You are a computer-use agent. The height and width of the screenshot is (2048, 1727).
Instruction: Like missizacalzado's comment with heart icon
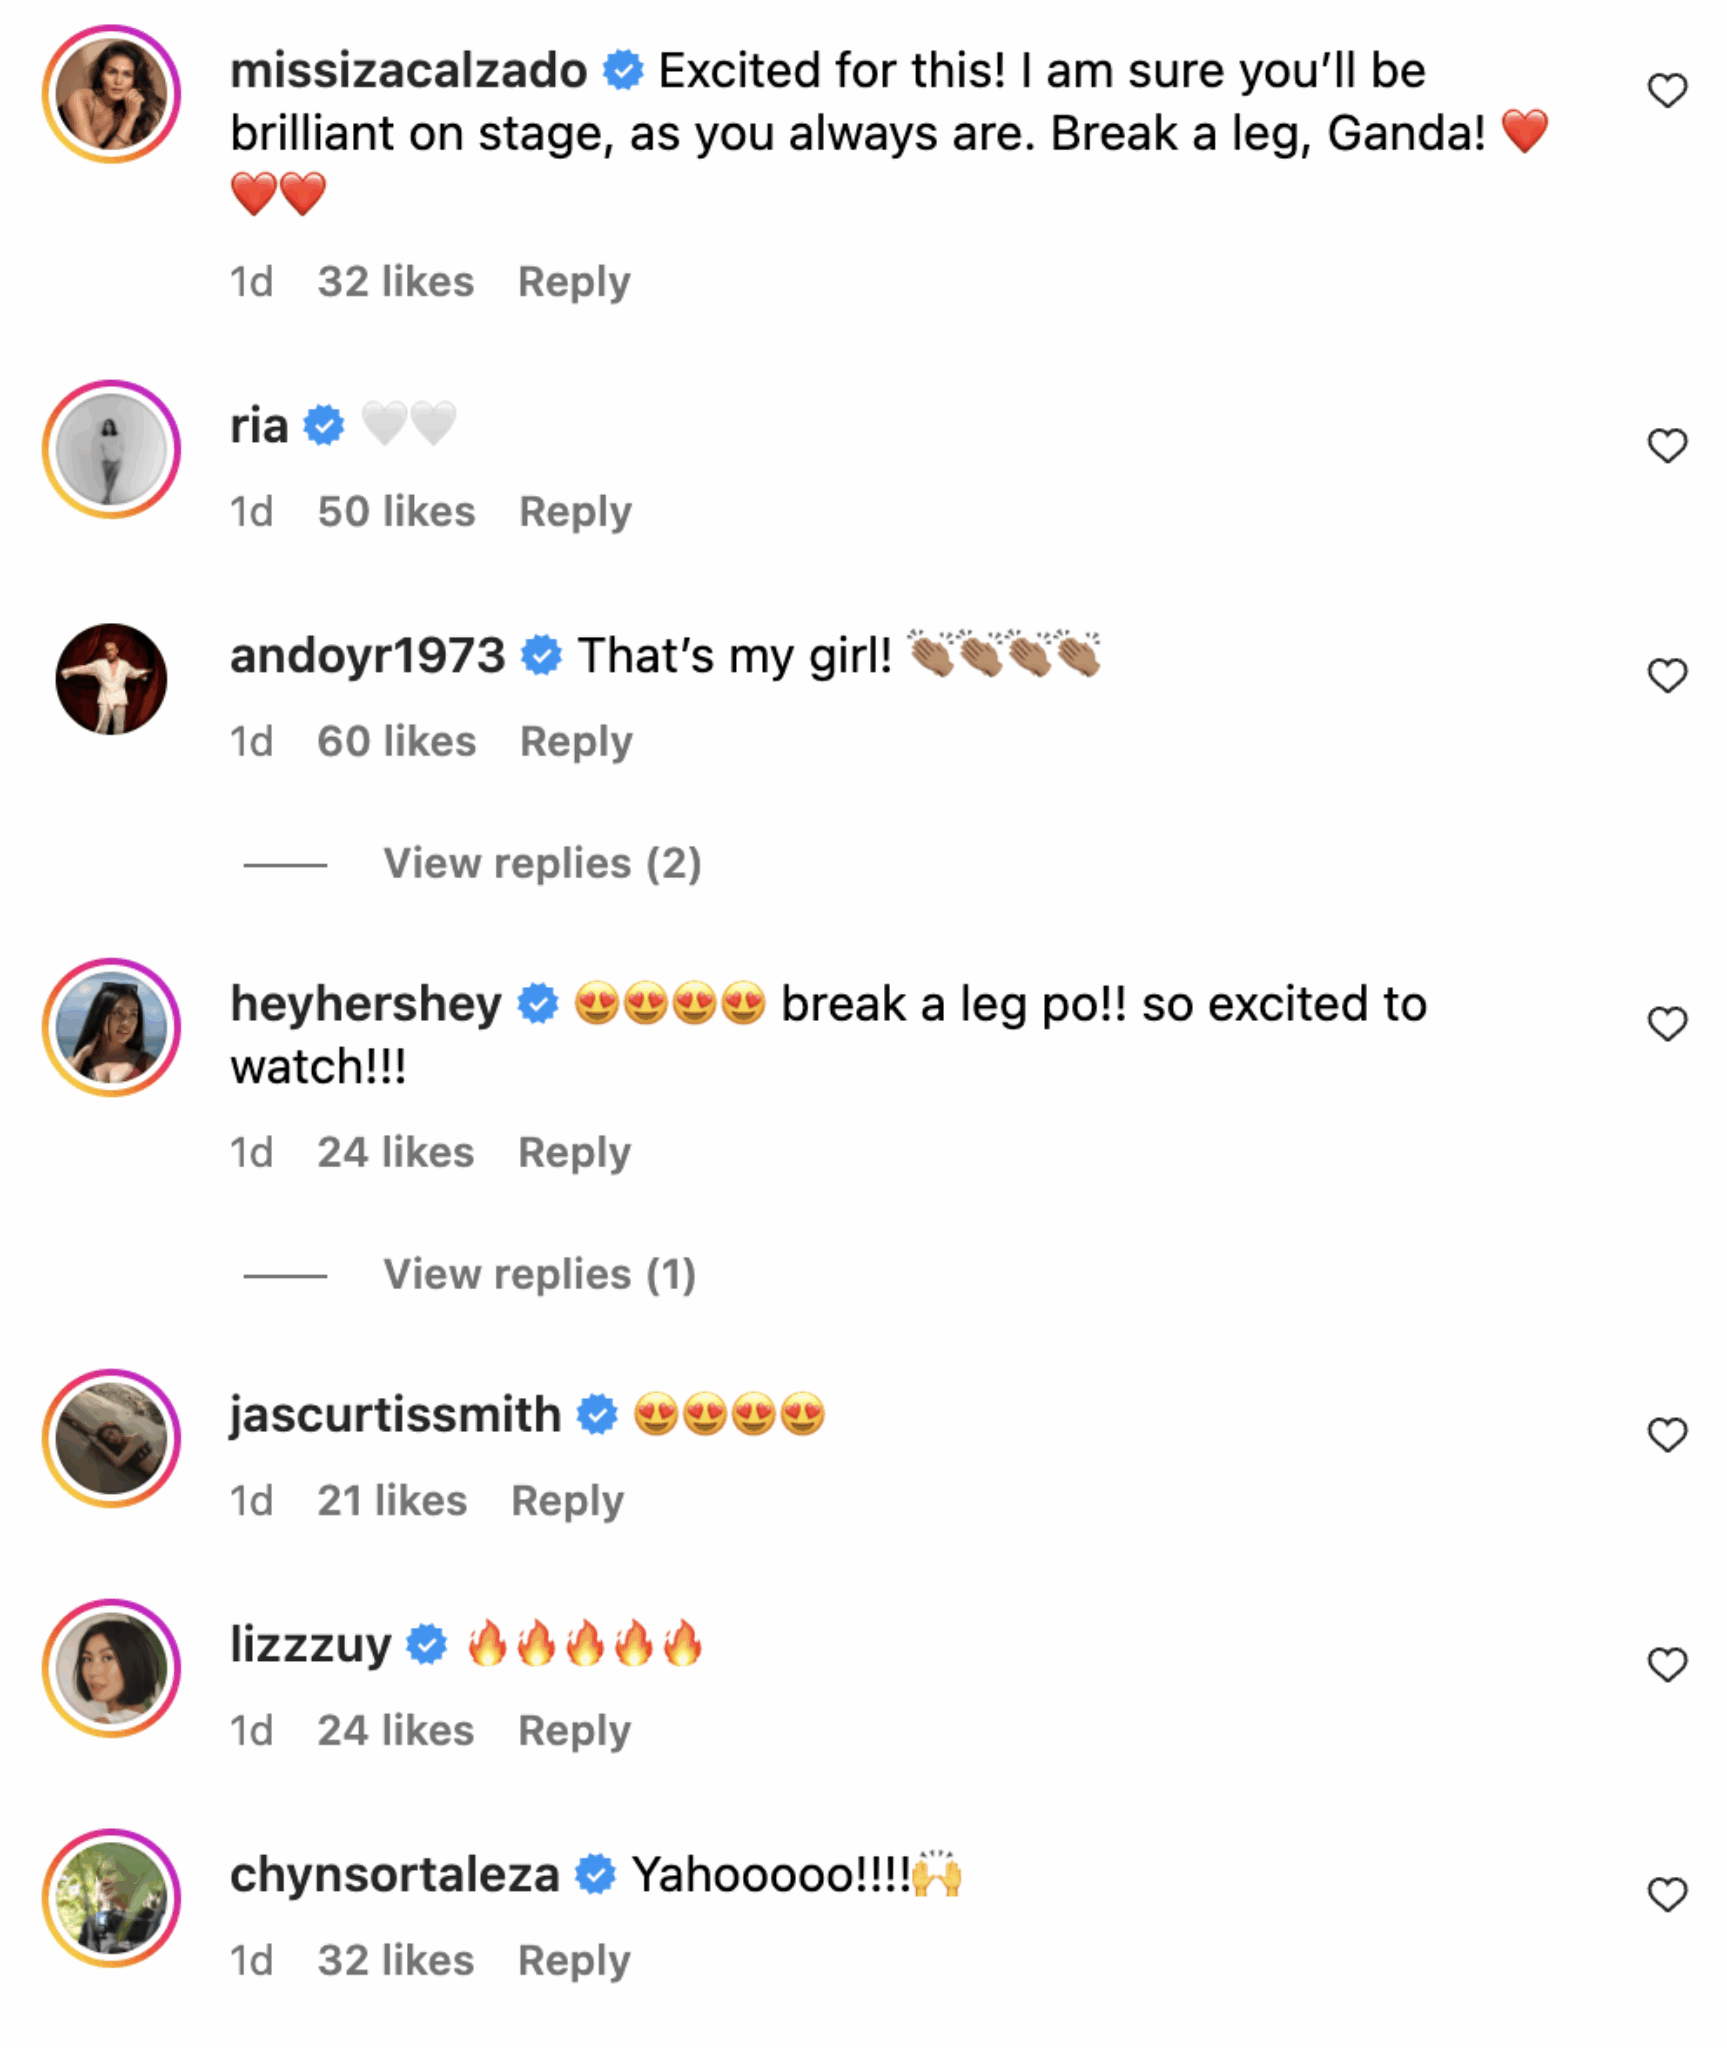(x=1666, y=91)
